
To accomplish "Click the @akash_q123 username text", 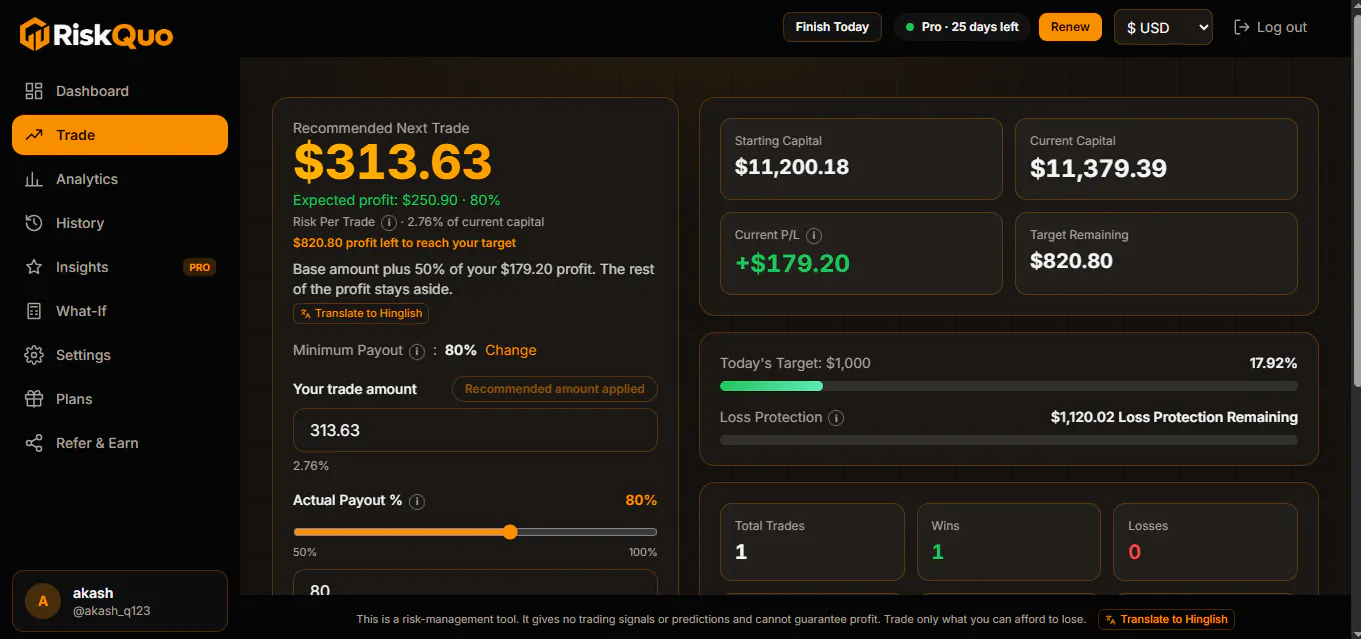I will (111, 610).
